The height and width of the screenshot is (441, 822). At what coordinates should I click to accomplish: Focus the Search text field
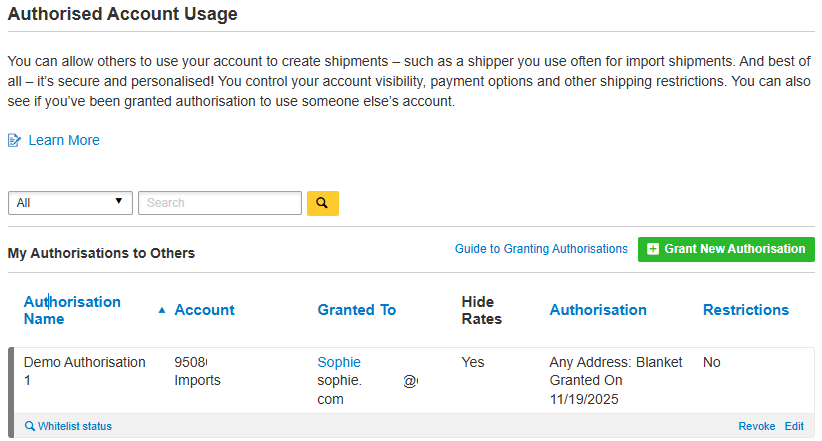coord(219,203)
